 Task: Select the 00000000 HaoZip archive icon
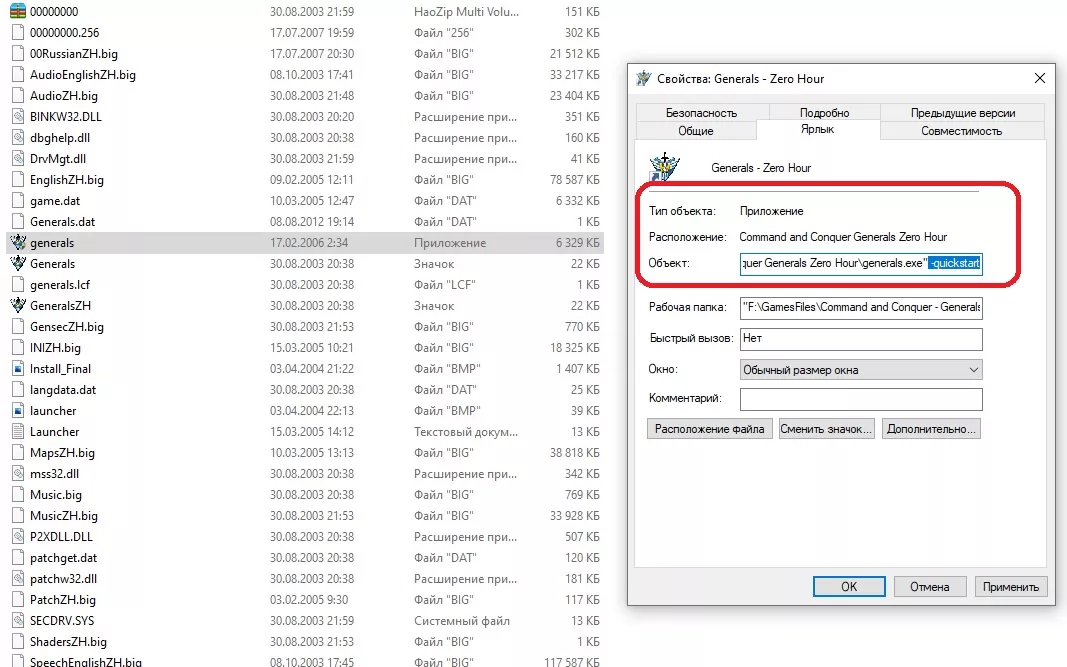pyautogui.click(x=18, y=12)
